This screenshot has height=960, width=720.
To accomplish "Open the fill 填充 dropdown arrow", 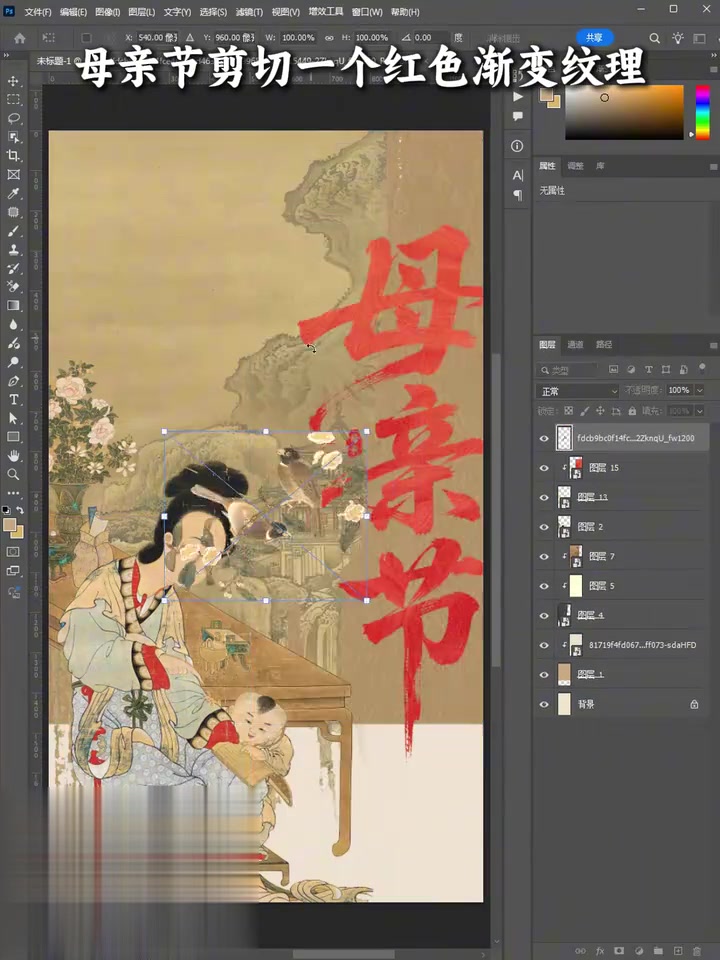I will coord(700,411).
